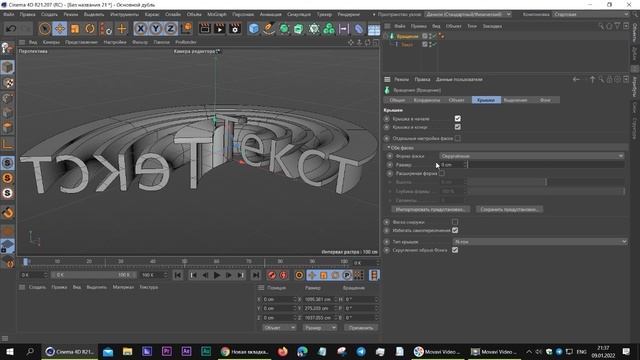
Task: Click the Floor grid scene icon
Action: pyautogui.click(x=373, y=29)
